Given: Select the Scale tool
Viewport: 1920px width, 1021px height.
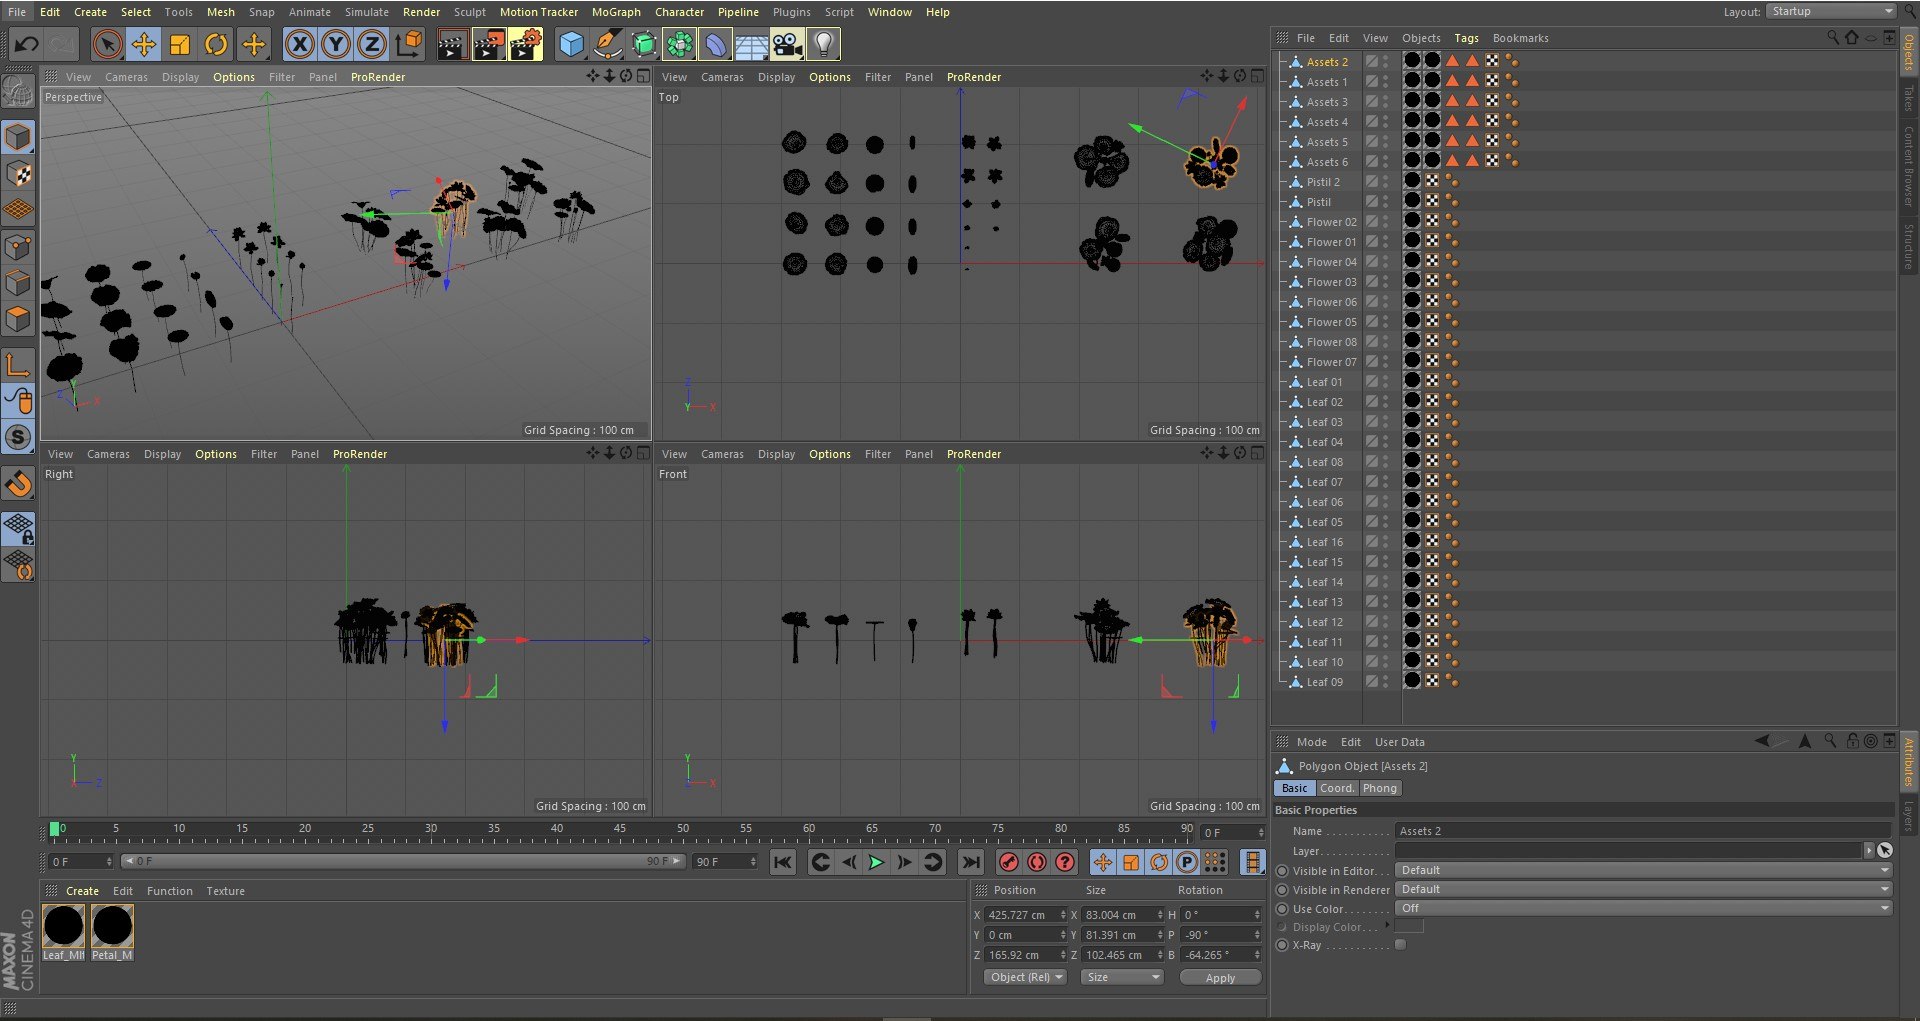Looking at the screenshot, I should [x=180, y=44].
